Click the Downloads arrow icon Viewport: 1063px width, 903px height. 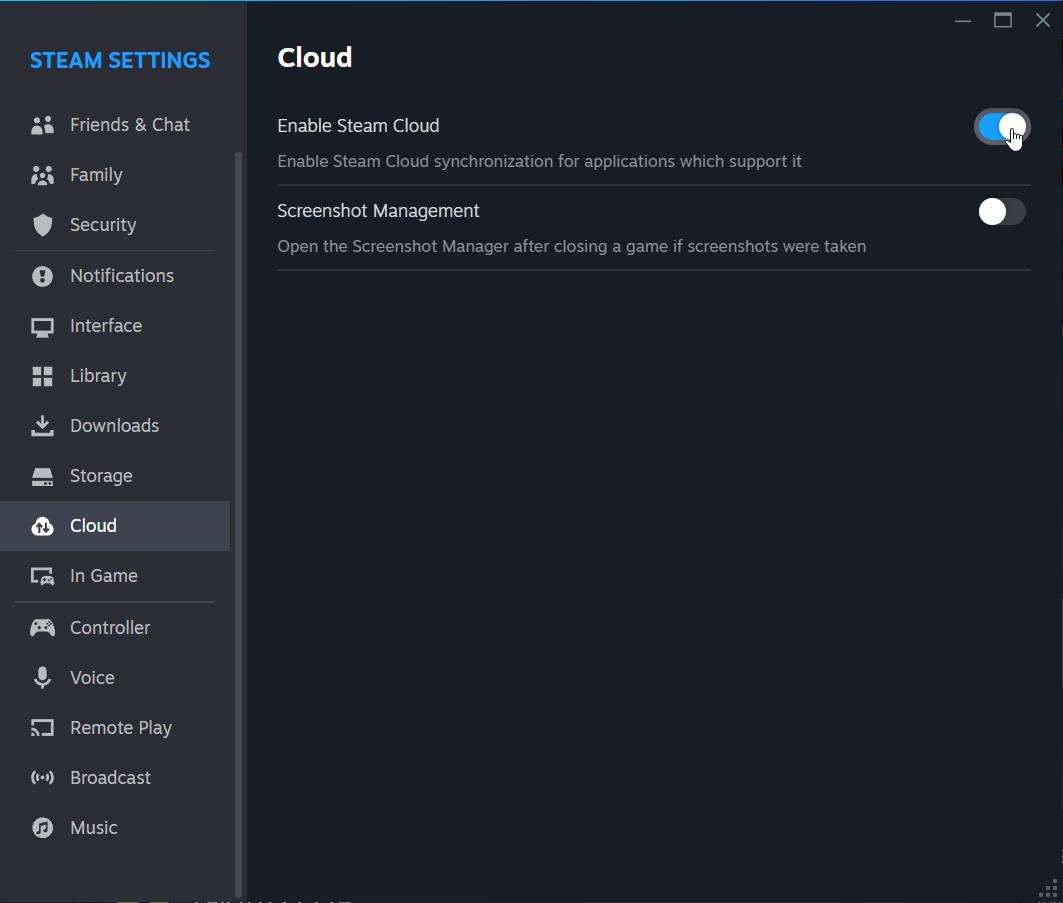42,426
